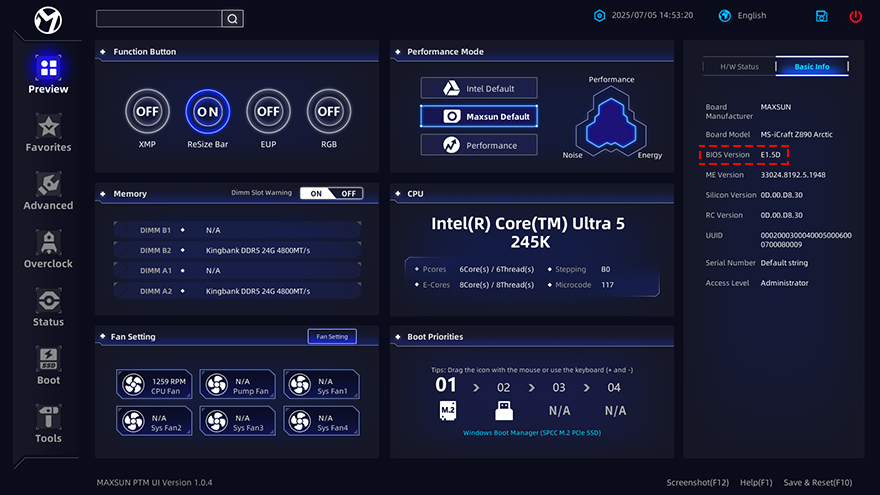The height and width of the screenshot is (495, 880).
Task: Toggle the XMP function button
Action: pyautogui.click(x=147, y=112)
